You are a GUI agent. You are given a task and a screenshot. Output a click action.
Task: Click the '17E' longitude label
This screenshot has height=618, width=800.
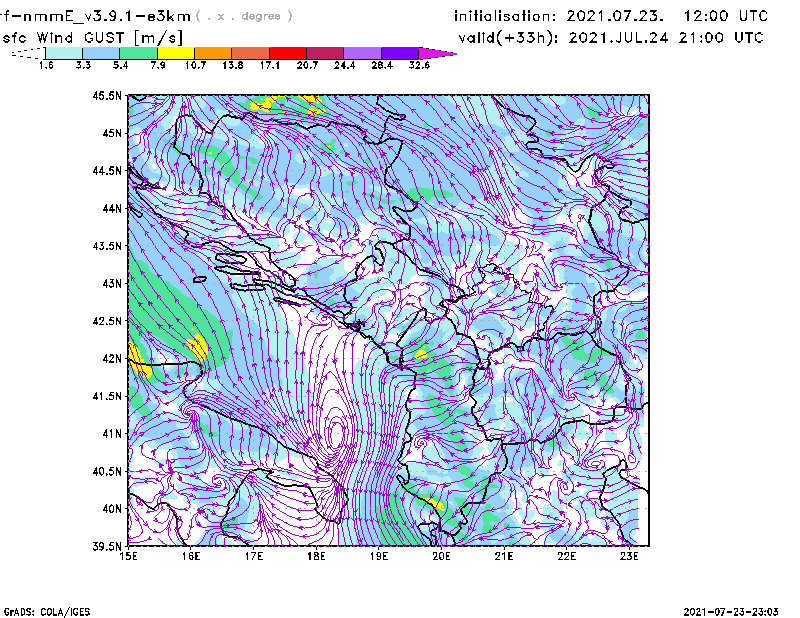[x=254, y=556]
